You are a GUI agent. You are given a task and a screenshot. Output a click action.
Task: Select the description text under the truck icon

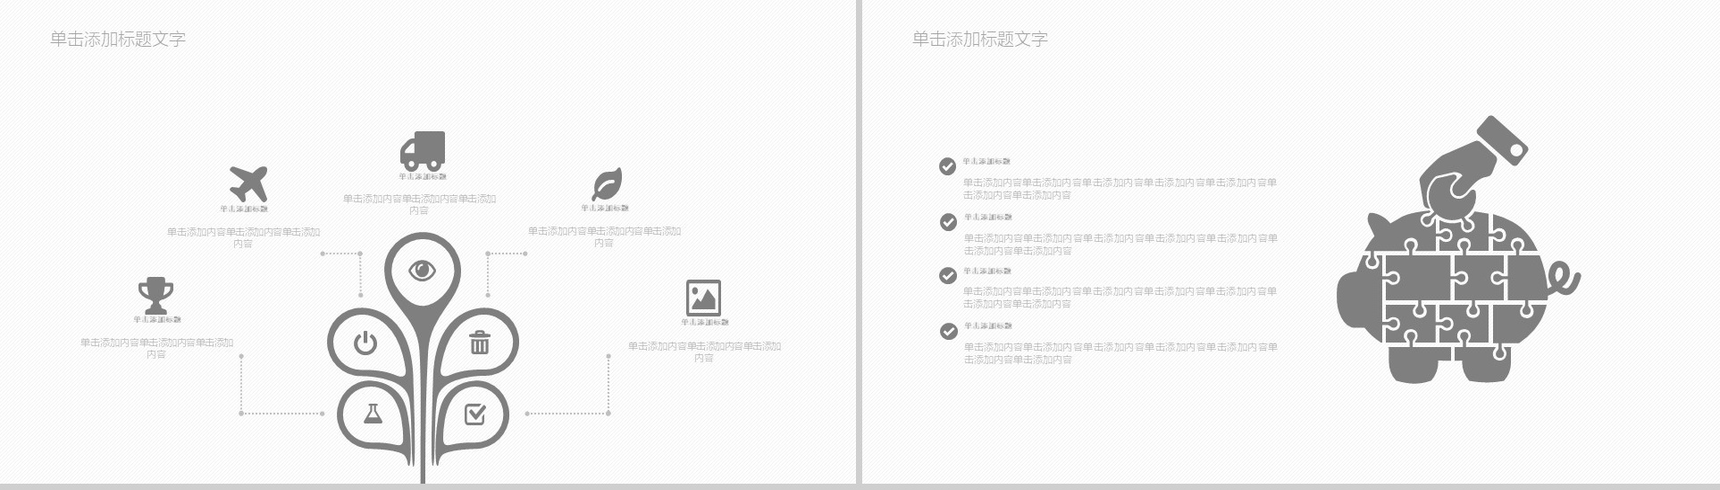(x=419, y=204)
